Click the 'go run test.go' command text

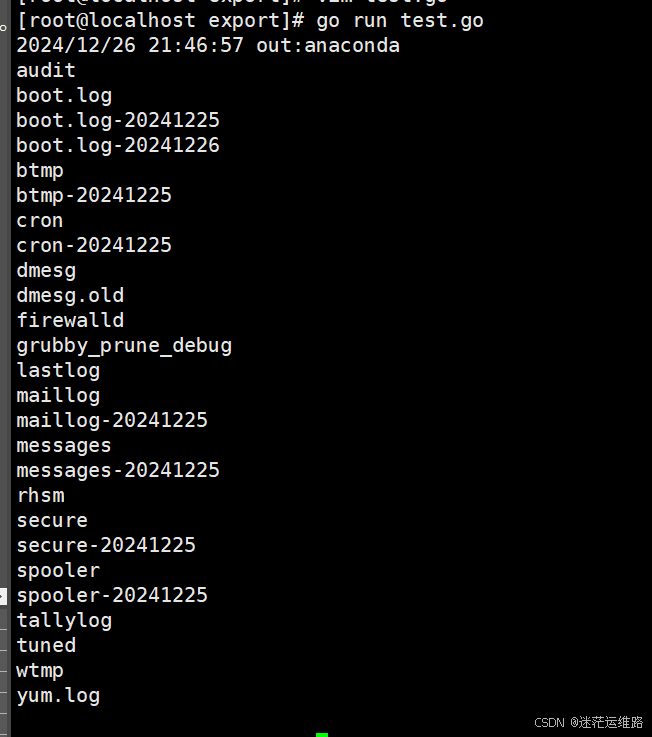pyautogui.click(x=399, y=20)
